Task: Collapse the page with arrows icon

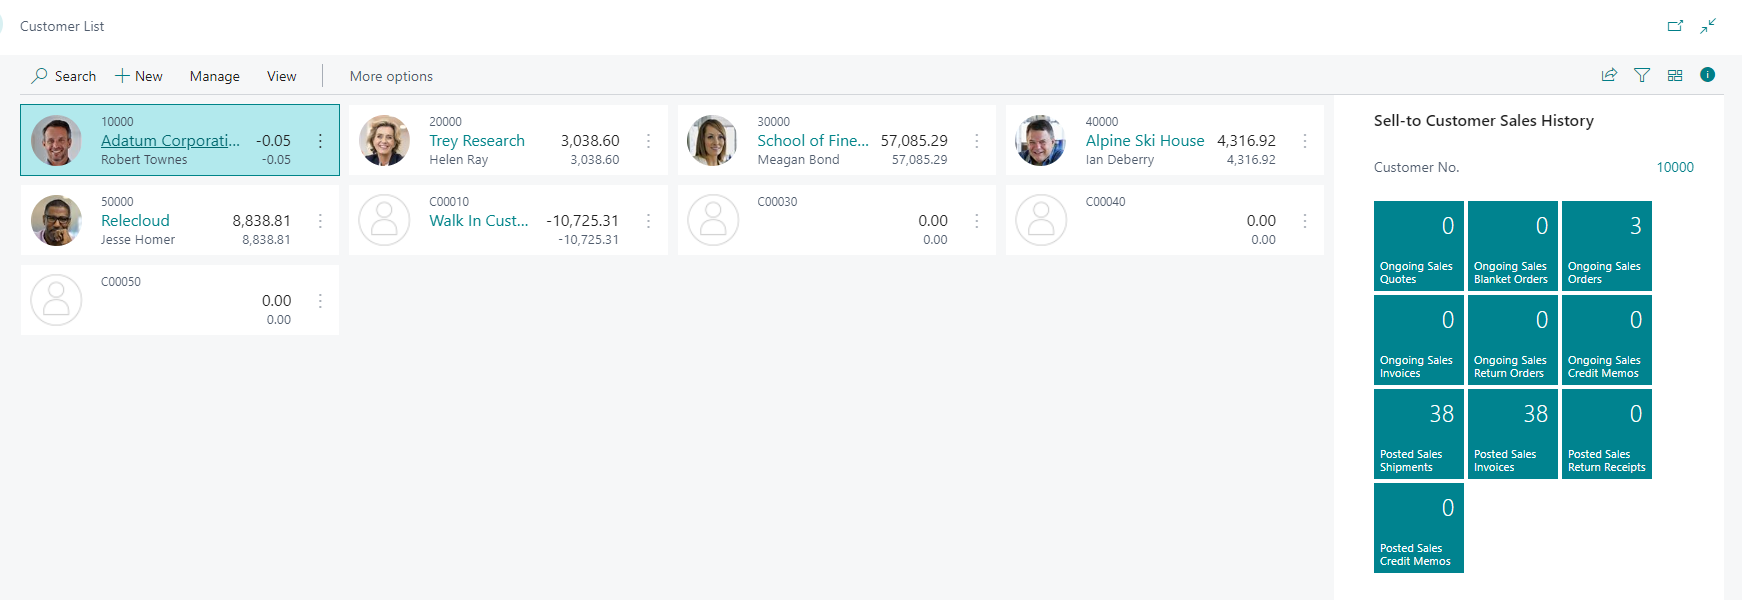Action: [x=1708, y=26]
